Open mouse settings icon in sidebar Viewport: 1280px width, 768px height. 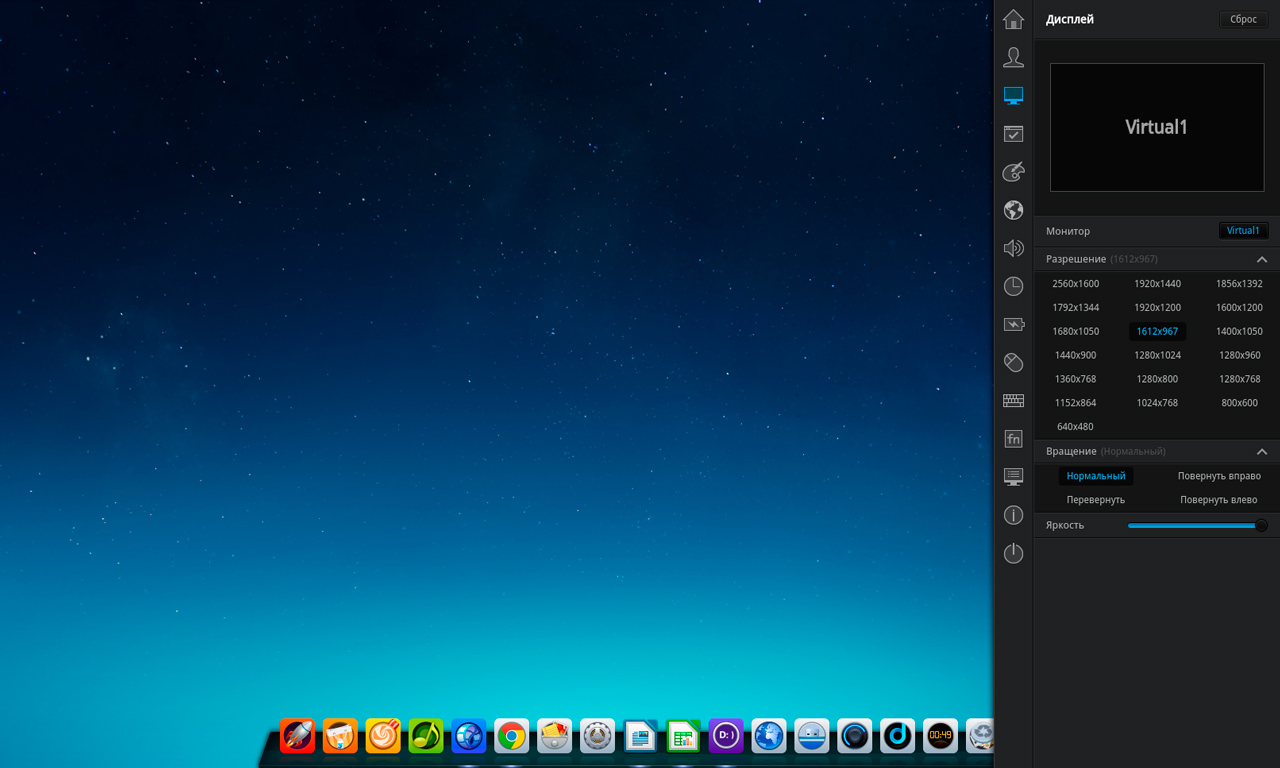pos(1013,362)
